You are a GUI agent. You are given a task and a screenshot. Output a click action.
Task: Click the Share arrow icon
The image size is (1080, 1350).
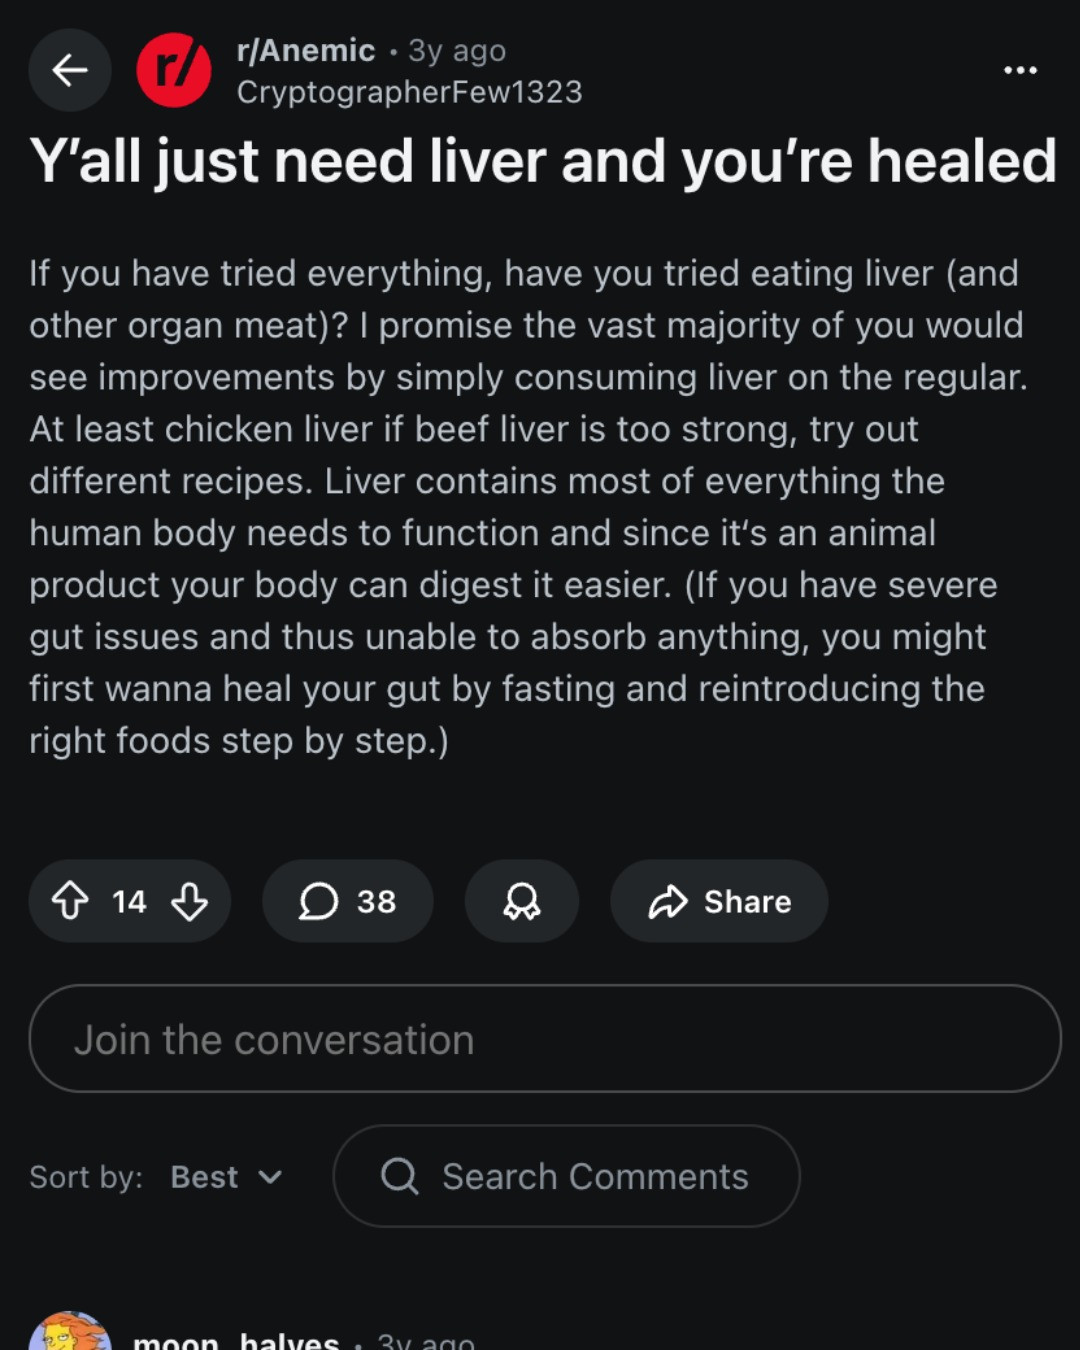(668, 901)
